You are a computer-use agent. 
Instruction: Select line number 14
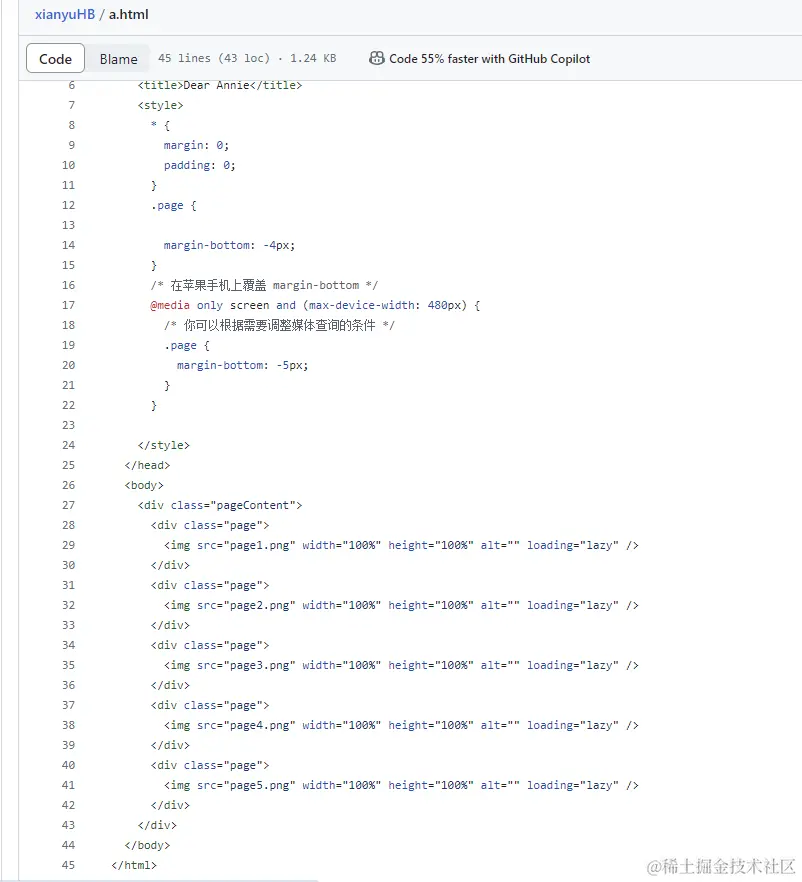click(x=68, y=245)
